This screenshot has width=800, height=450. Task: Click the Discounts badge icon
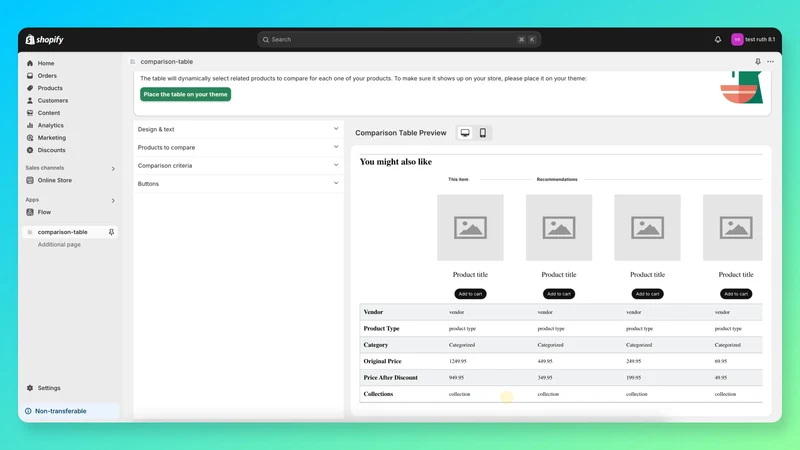(x=30, y=150)
